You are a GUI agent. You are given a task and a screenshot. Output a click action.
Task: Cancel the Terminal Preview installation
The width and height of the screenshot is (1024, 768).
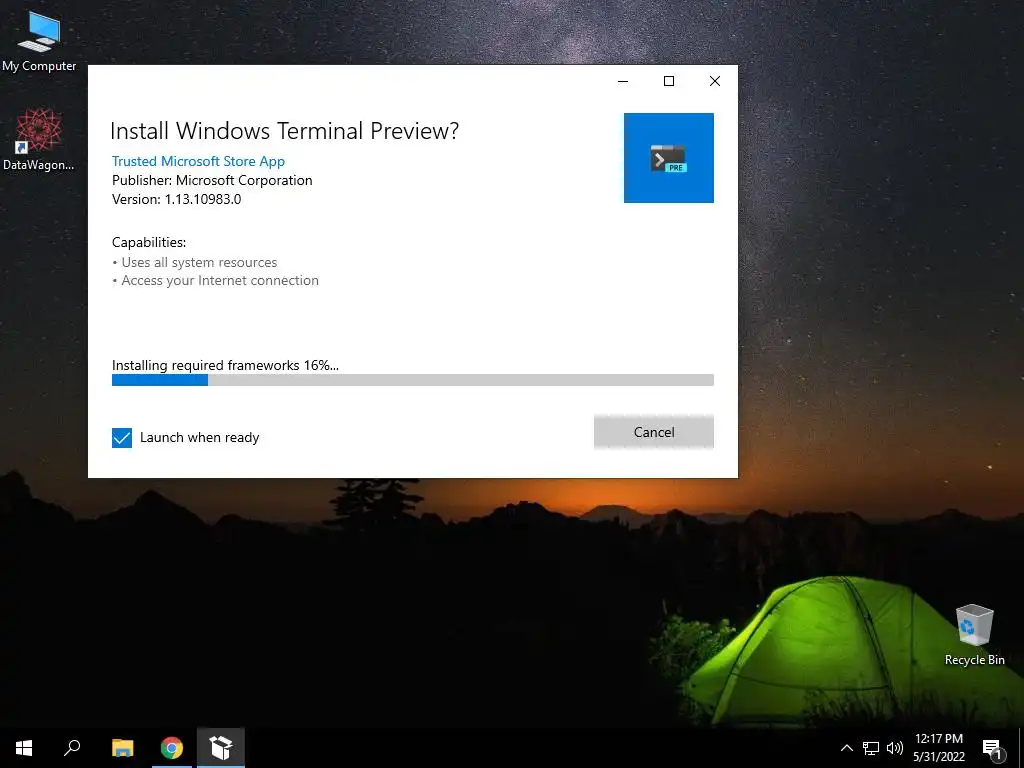pos(654,432)
